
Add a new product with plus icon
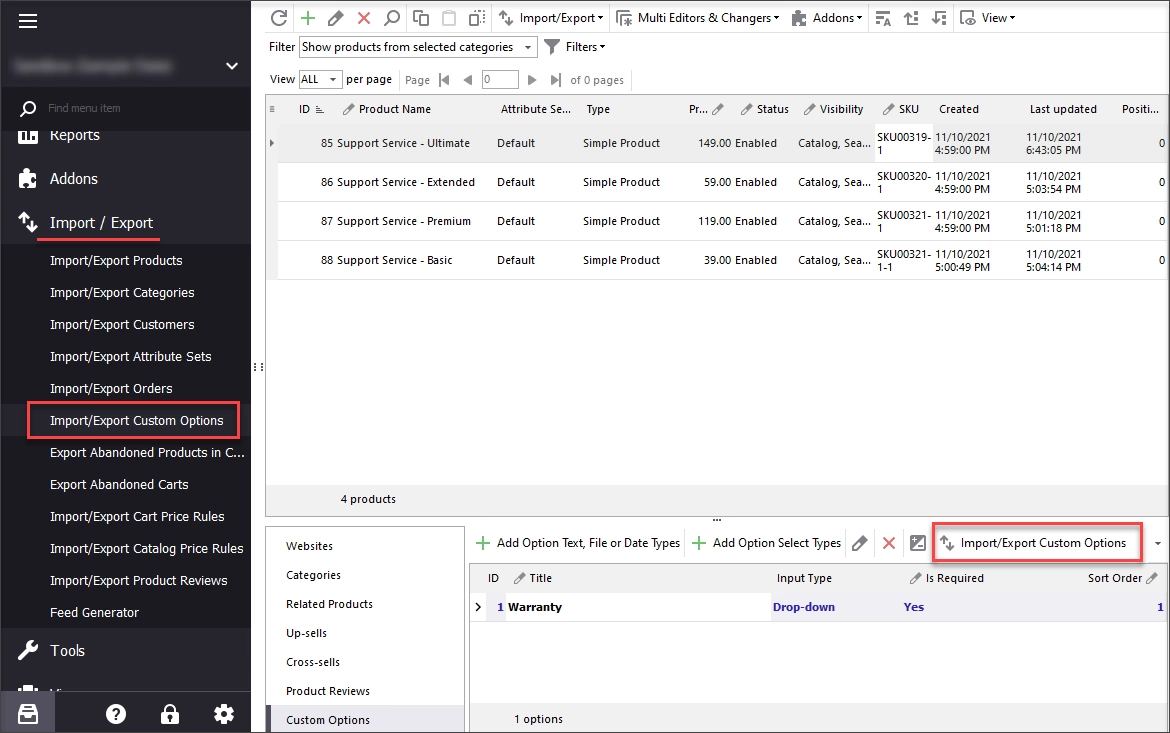click(x=307, y=18)
